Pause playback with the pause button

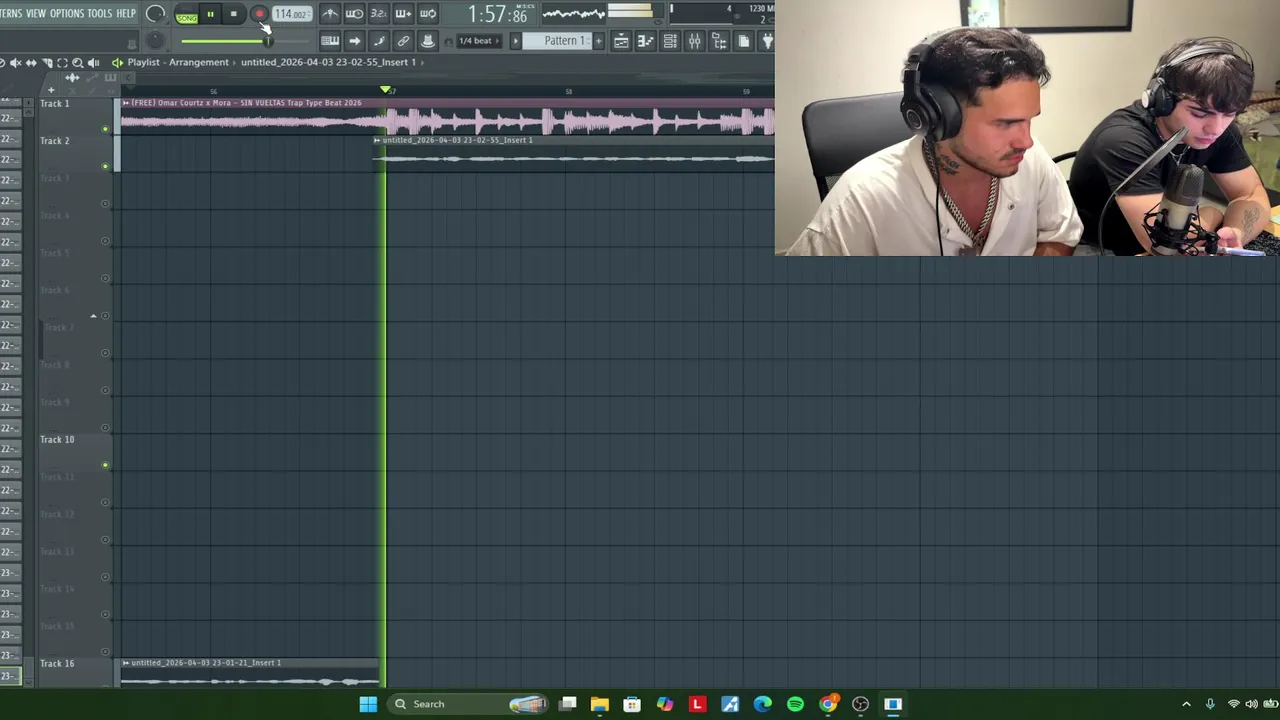[210, 14]
